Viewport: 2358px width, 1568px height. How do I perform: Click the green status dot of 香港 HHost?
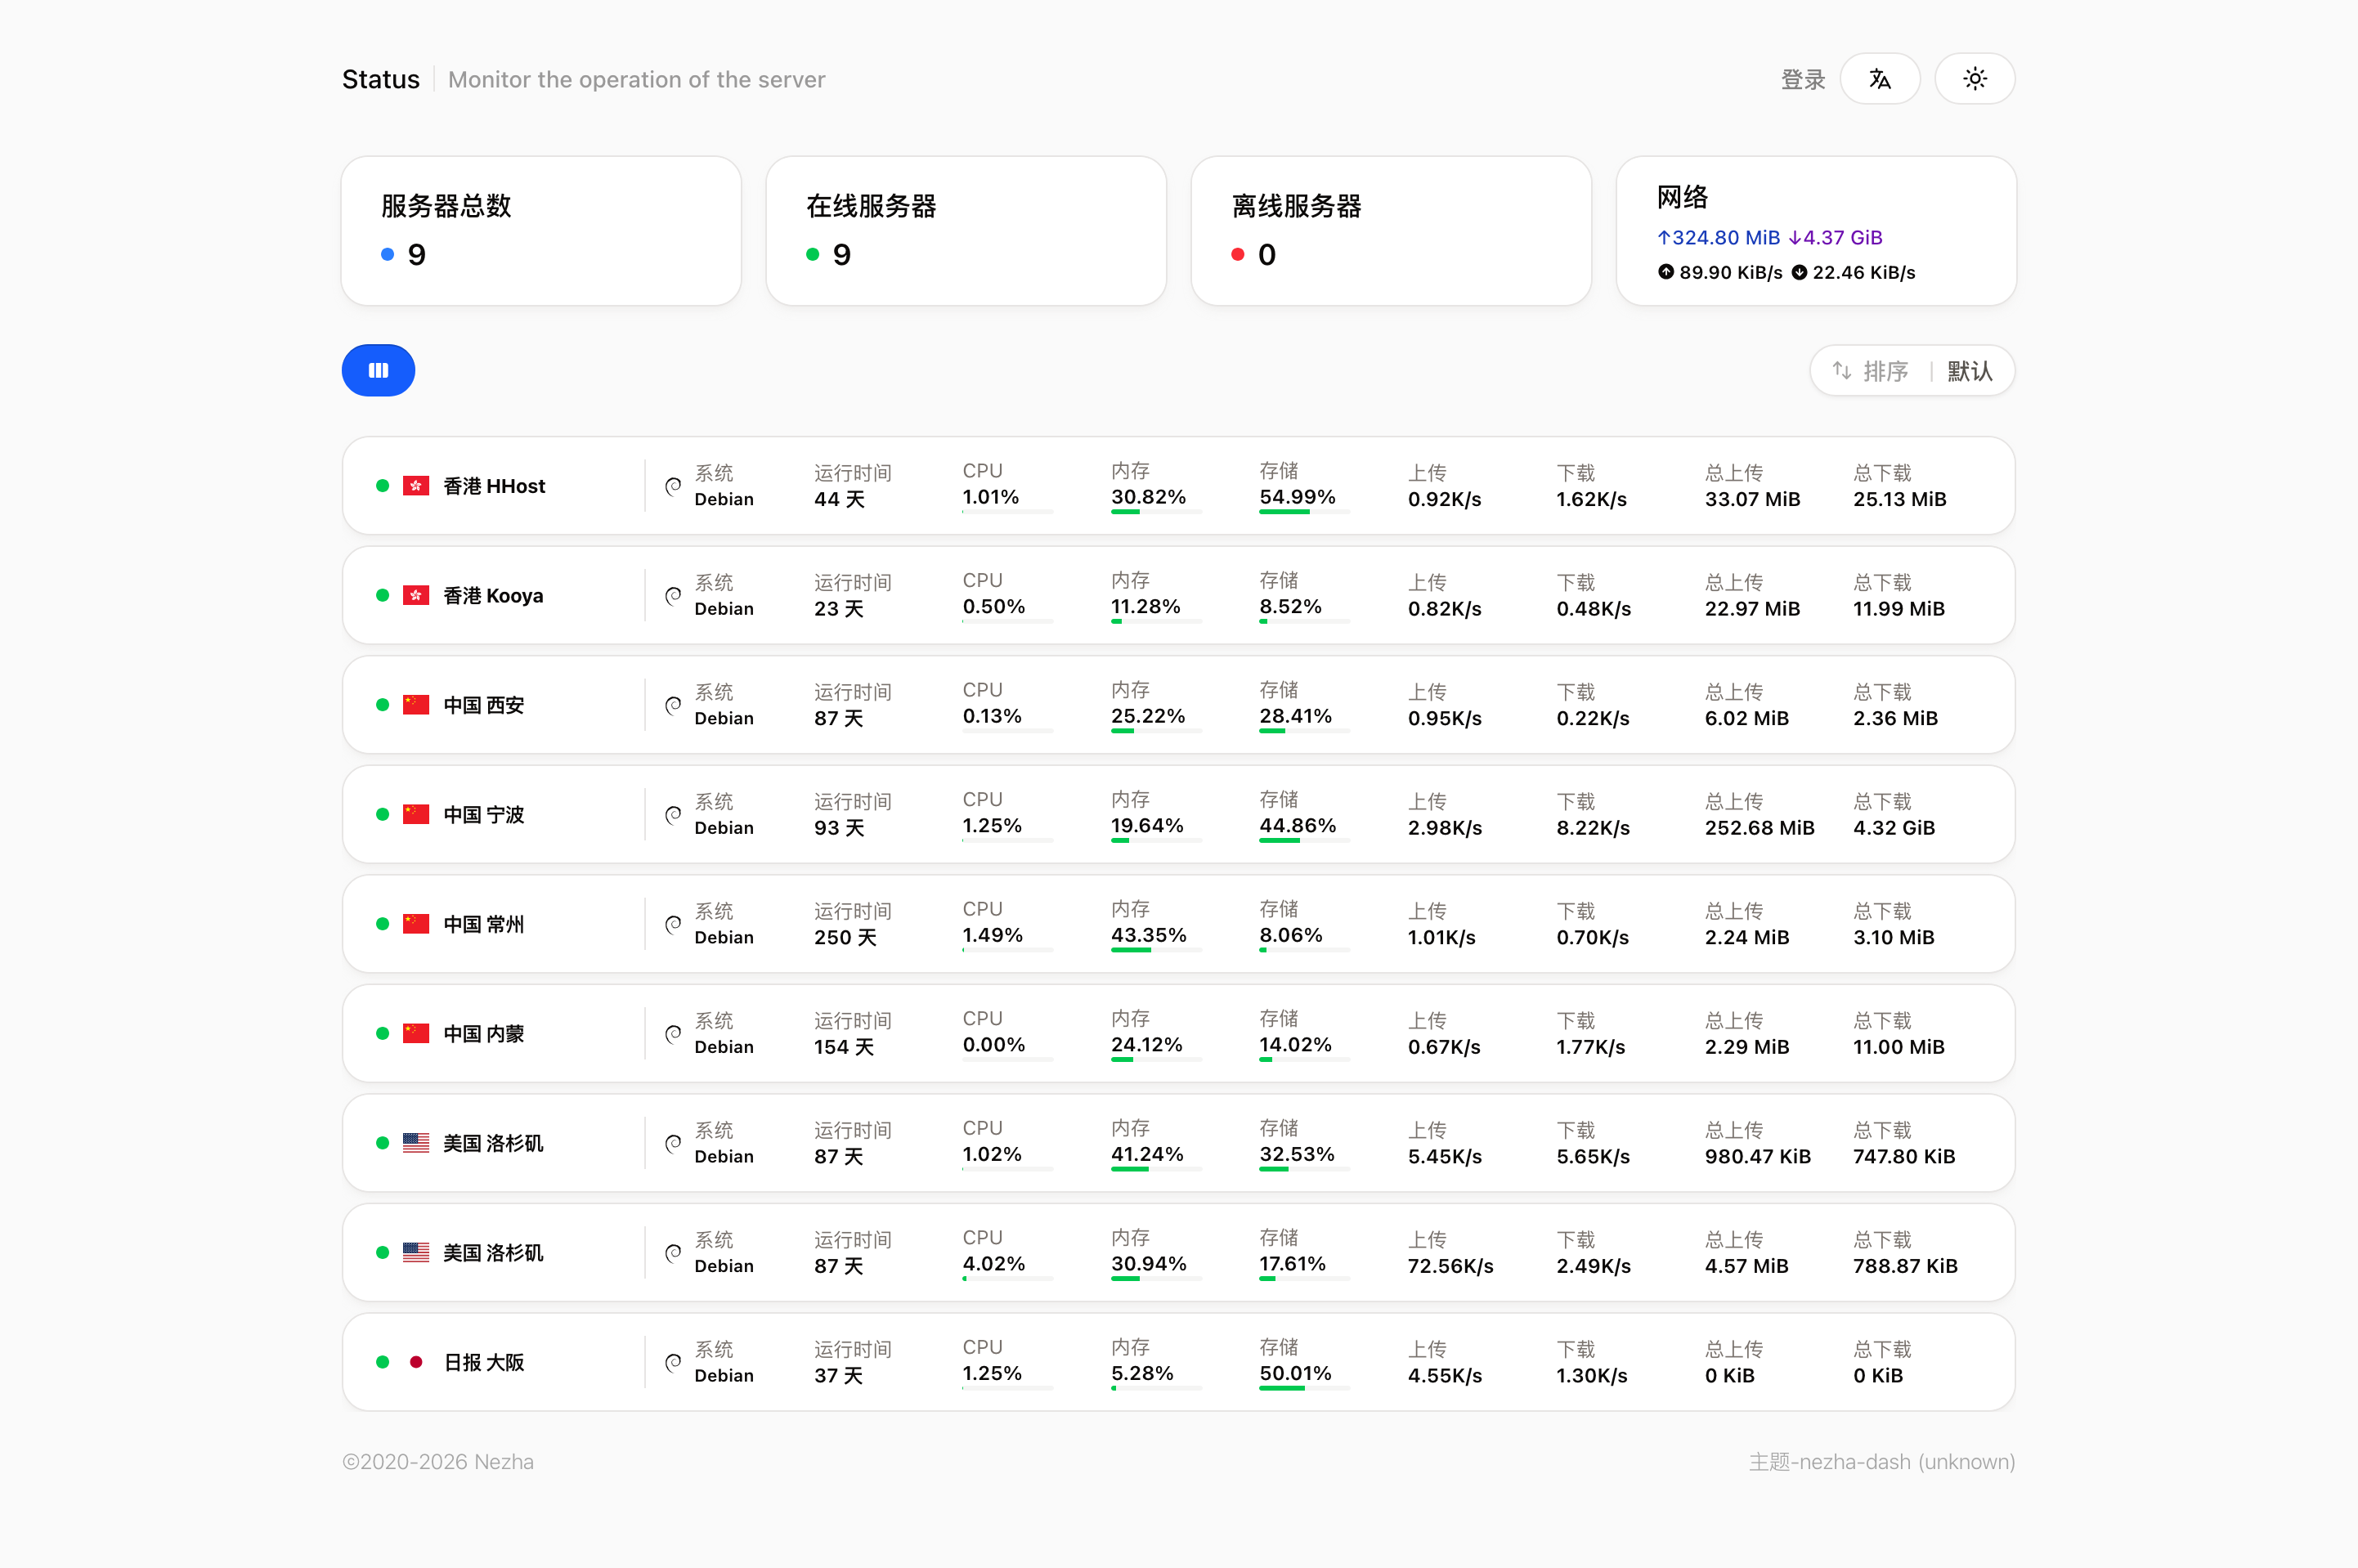pyautogui.click(x=382, y=486)
